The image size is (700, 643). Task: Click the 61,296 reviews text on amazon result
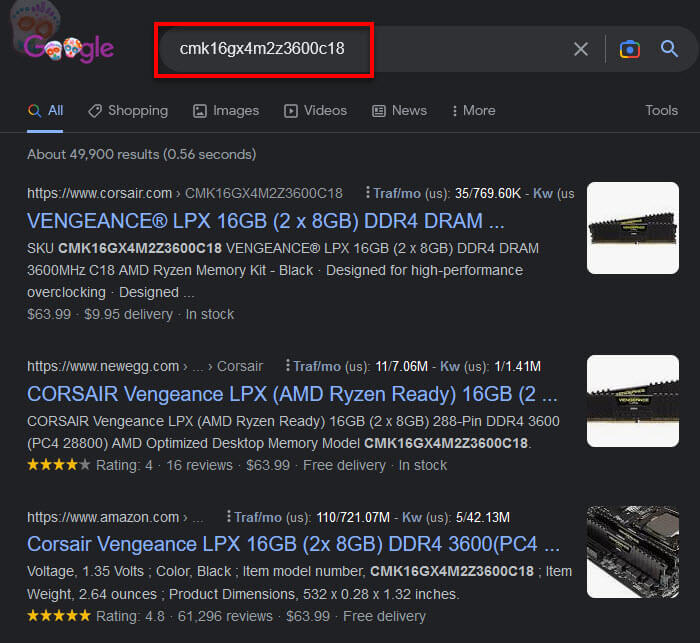(225, 616)
